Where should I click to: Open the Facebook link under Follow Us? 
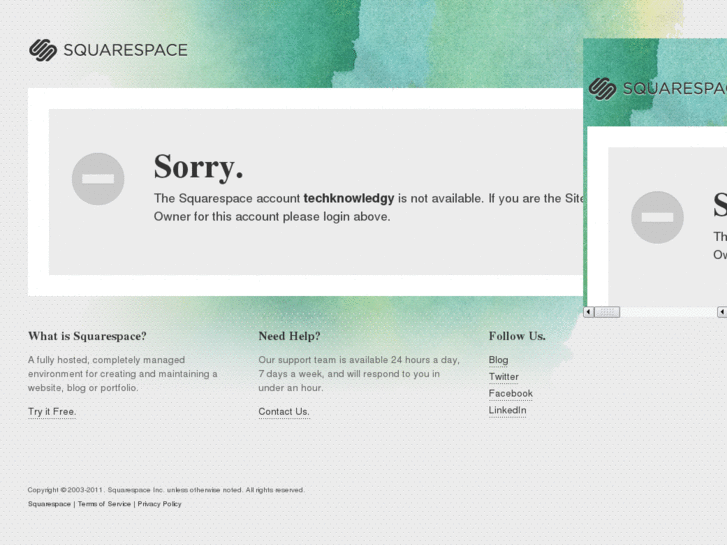[510, 393]
